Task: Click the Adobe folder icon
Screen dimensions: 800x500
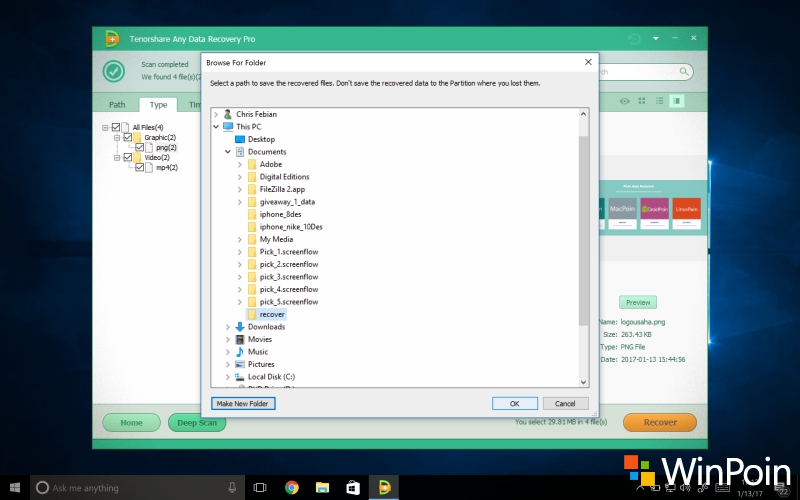Action: [x=252, y=164]
